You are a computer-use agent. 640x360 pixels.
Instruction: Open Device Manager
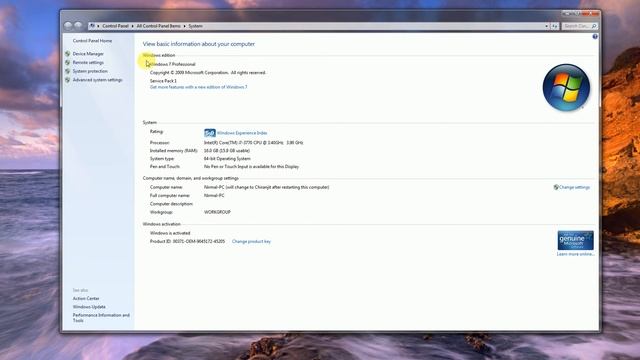coord(88,54)
